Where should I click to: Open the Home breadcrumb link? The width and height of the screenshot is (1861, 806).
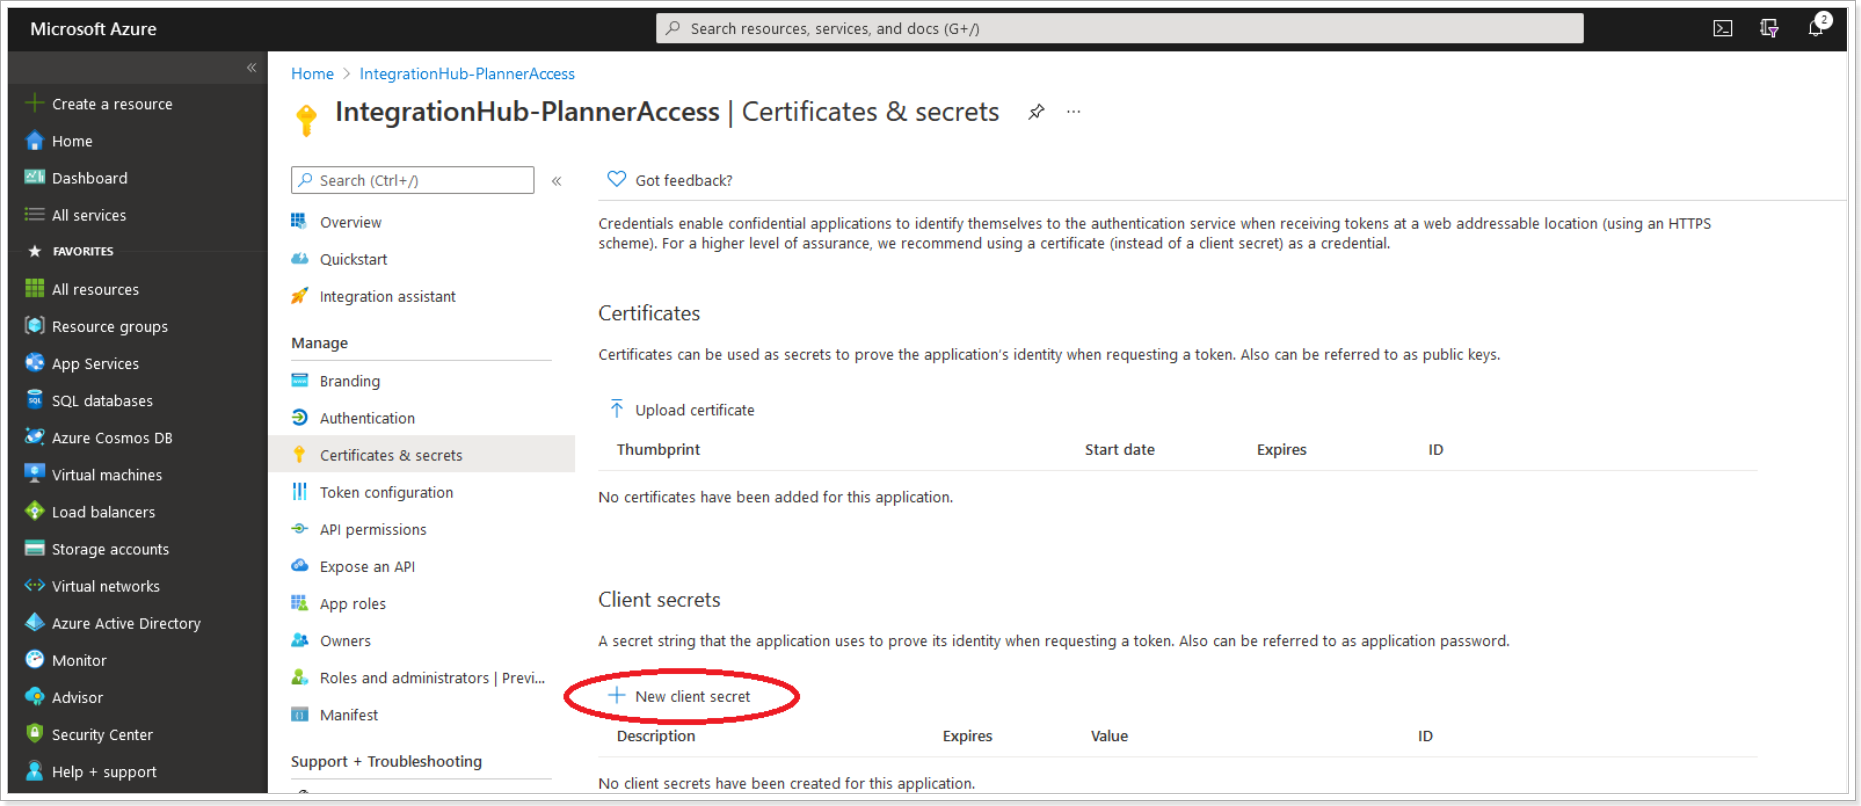coord(312,74)
